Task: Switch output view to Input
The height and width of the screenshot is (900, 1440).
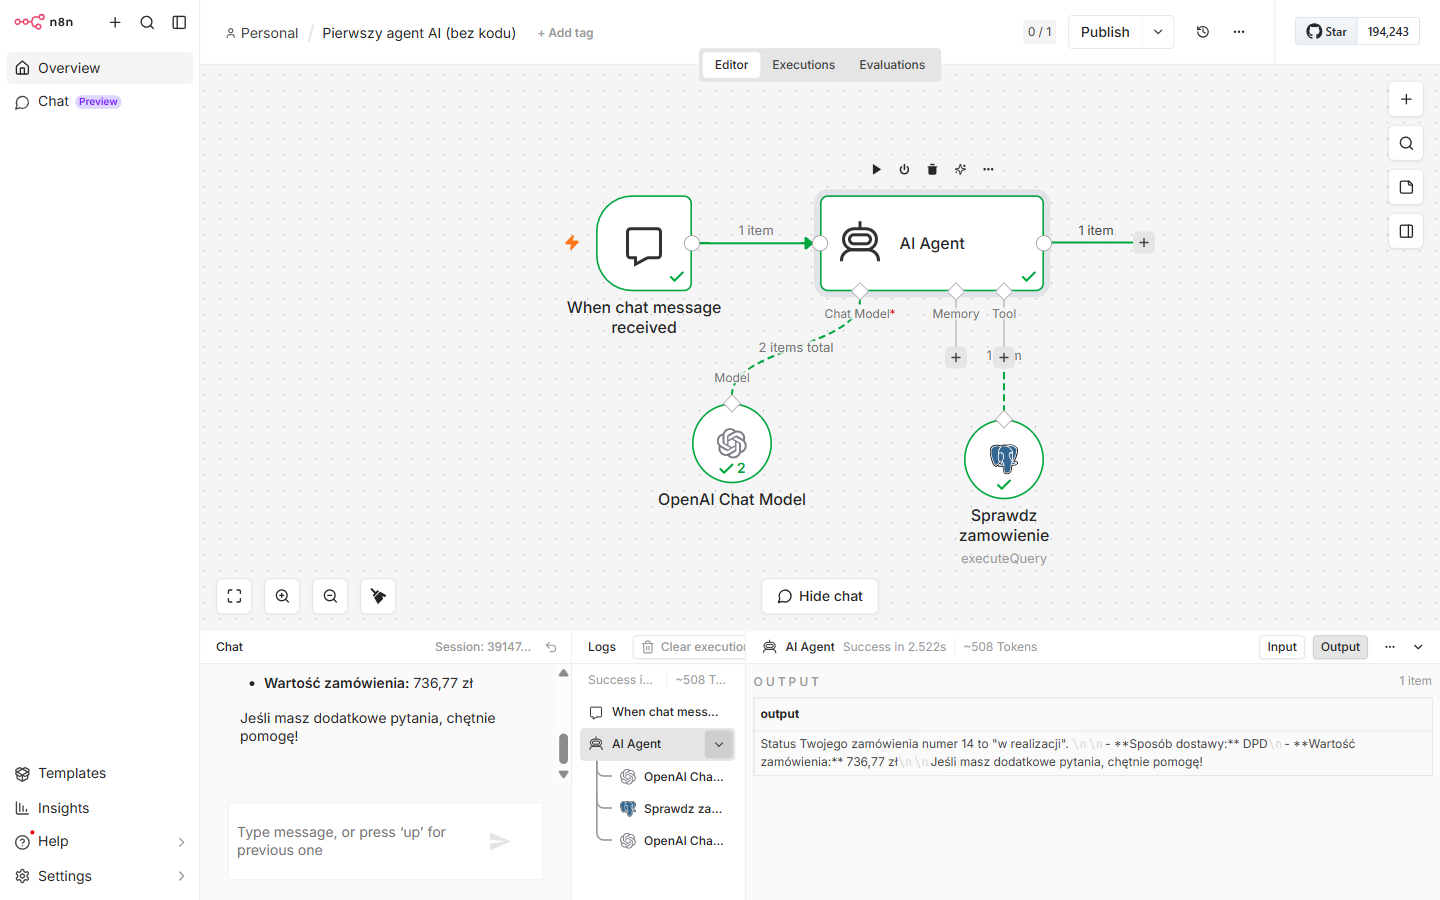Action: click(x=1282, y=647)
